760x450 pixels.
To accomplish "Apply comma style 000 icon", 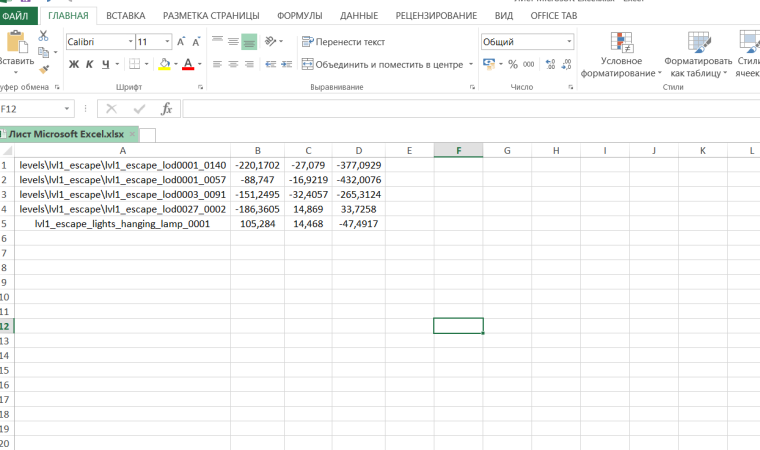I will [x=529, y=64].
